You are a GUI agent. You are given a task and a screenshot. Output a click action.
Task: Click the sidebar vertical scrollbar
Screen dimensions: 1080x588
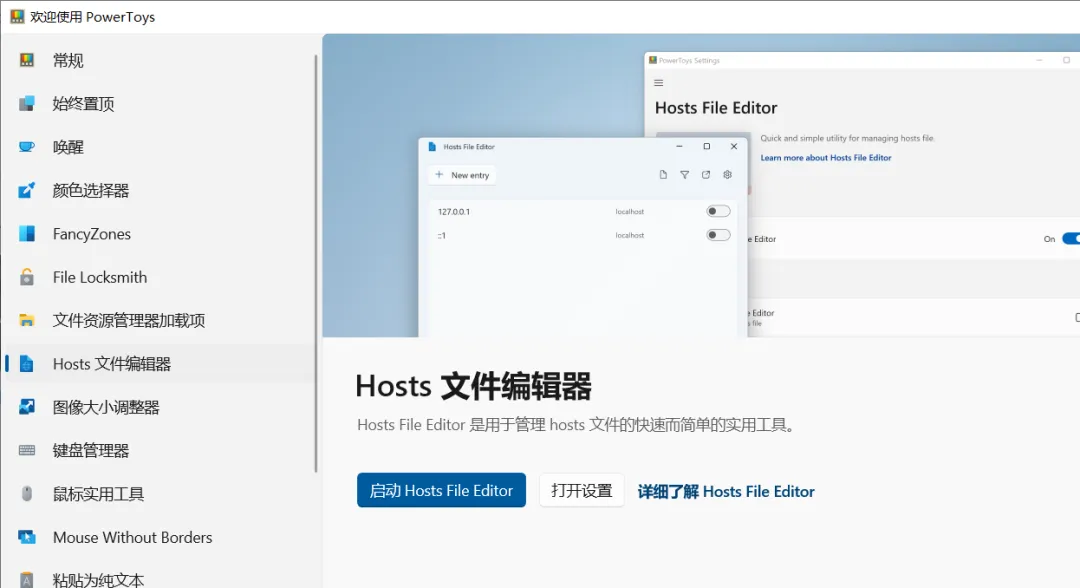pos(316,264)
